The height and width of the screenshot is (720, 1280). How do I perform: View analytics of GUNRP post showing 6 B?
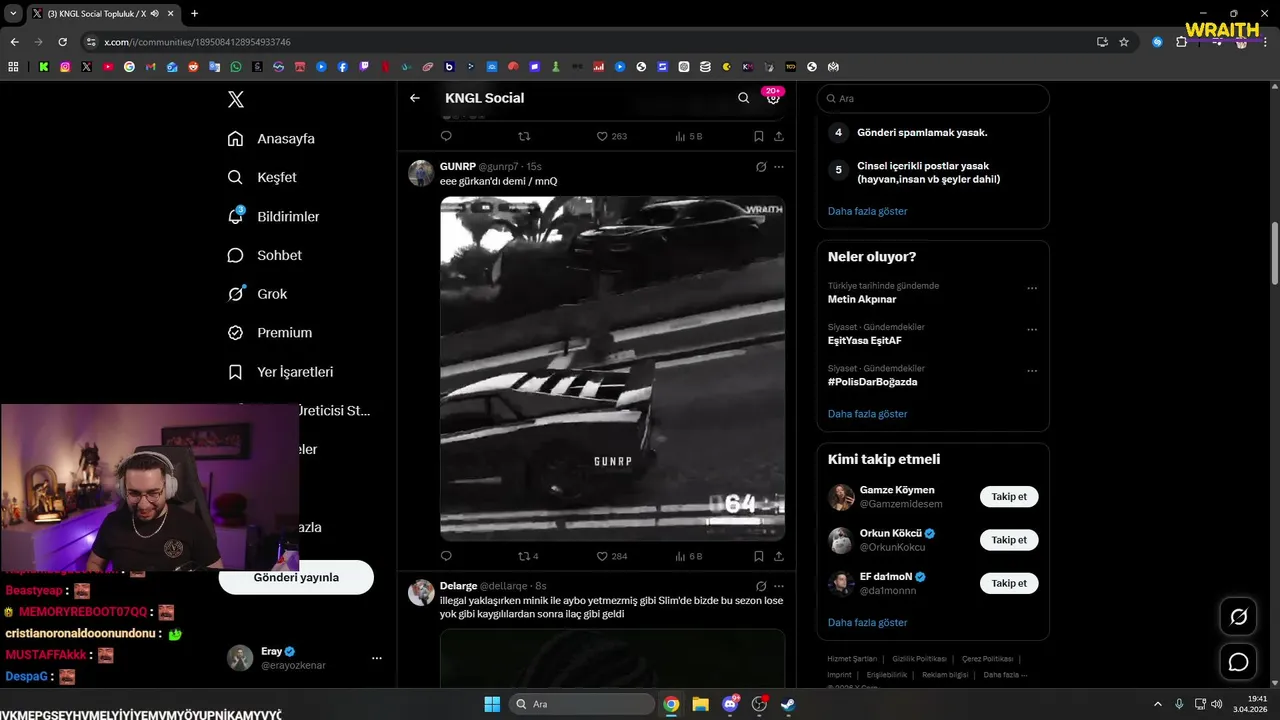coord(688,556)
